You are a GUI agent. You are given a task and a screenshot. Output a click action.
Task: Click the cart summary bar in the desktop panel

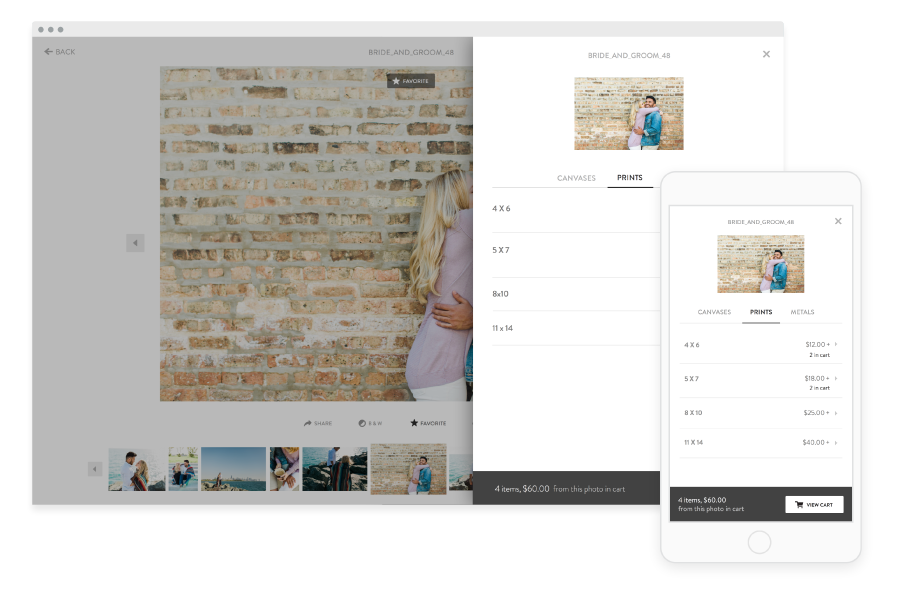[x=567, y=488]
